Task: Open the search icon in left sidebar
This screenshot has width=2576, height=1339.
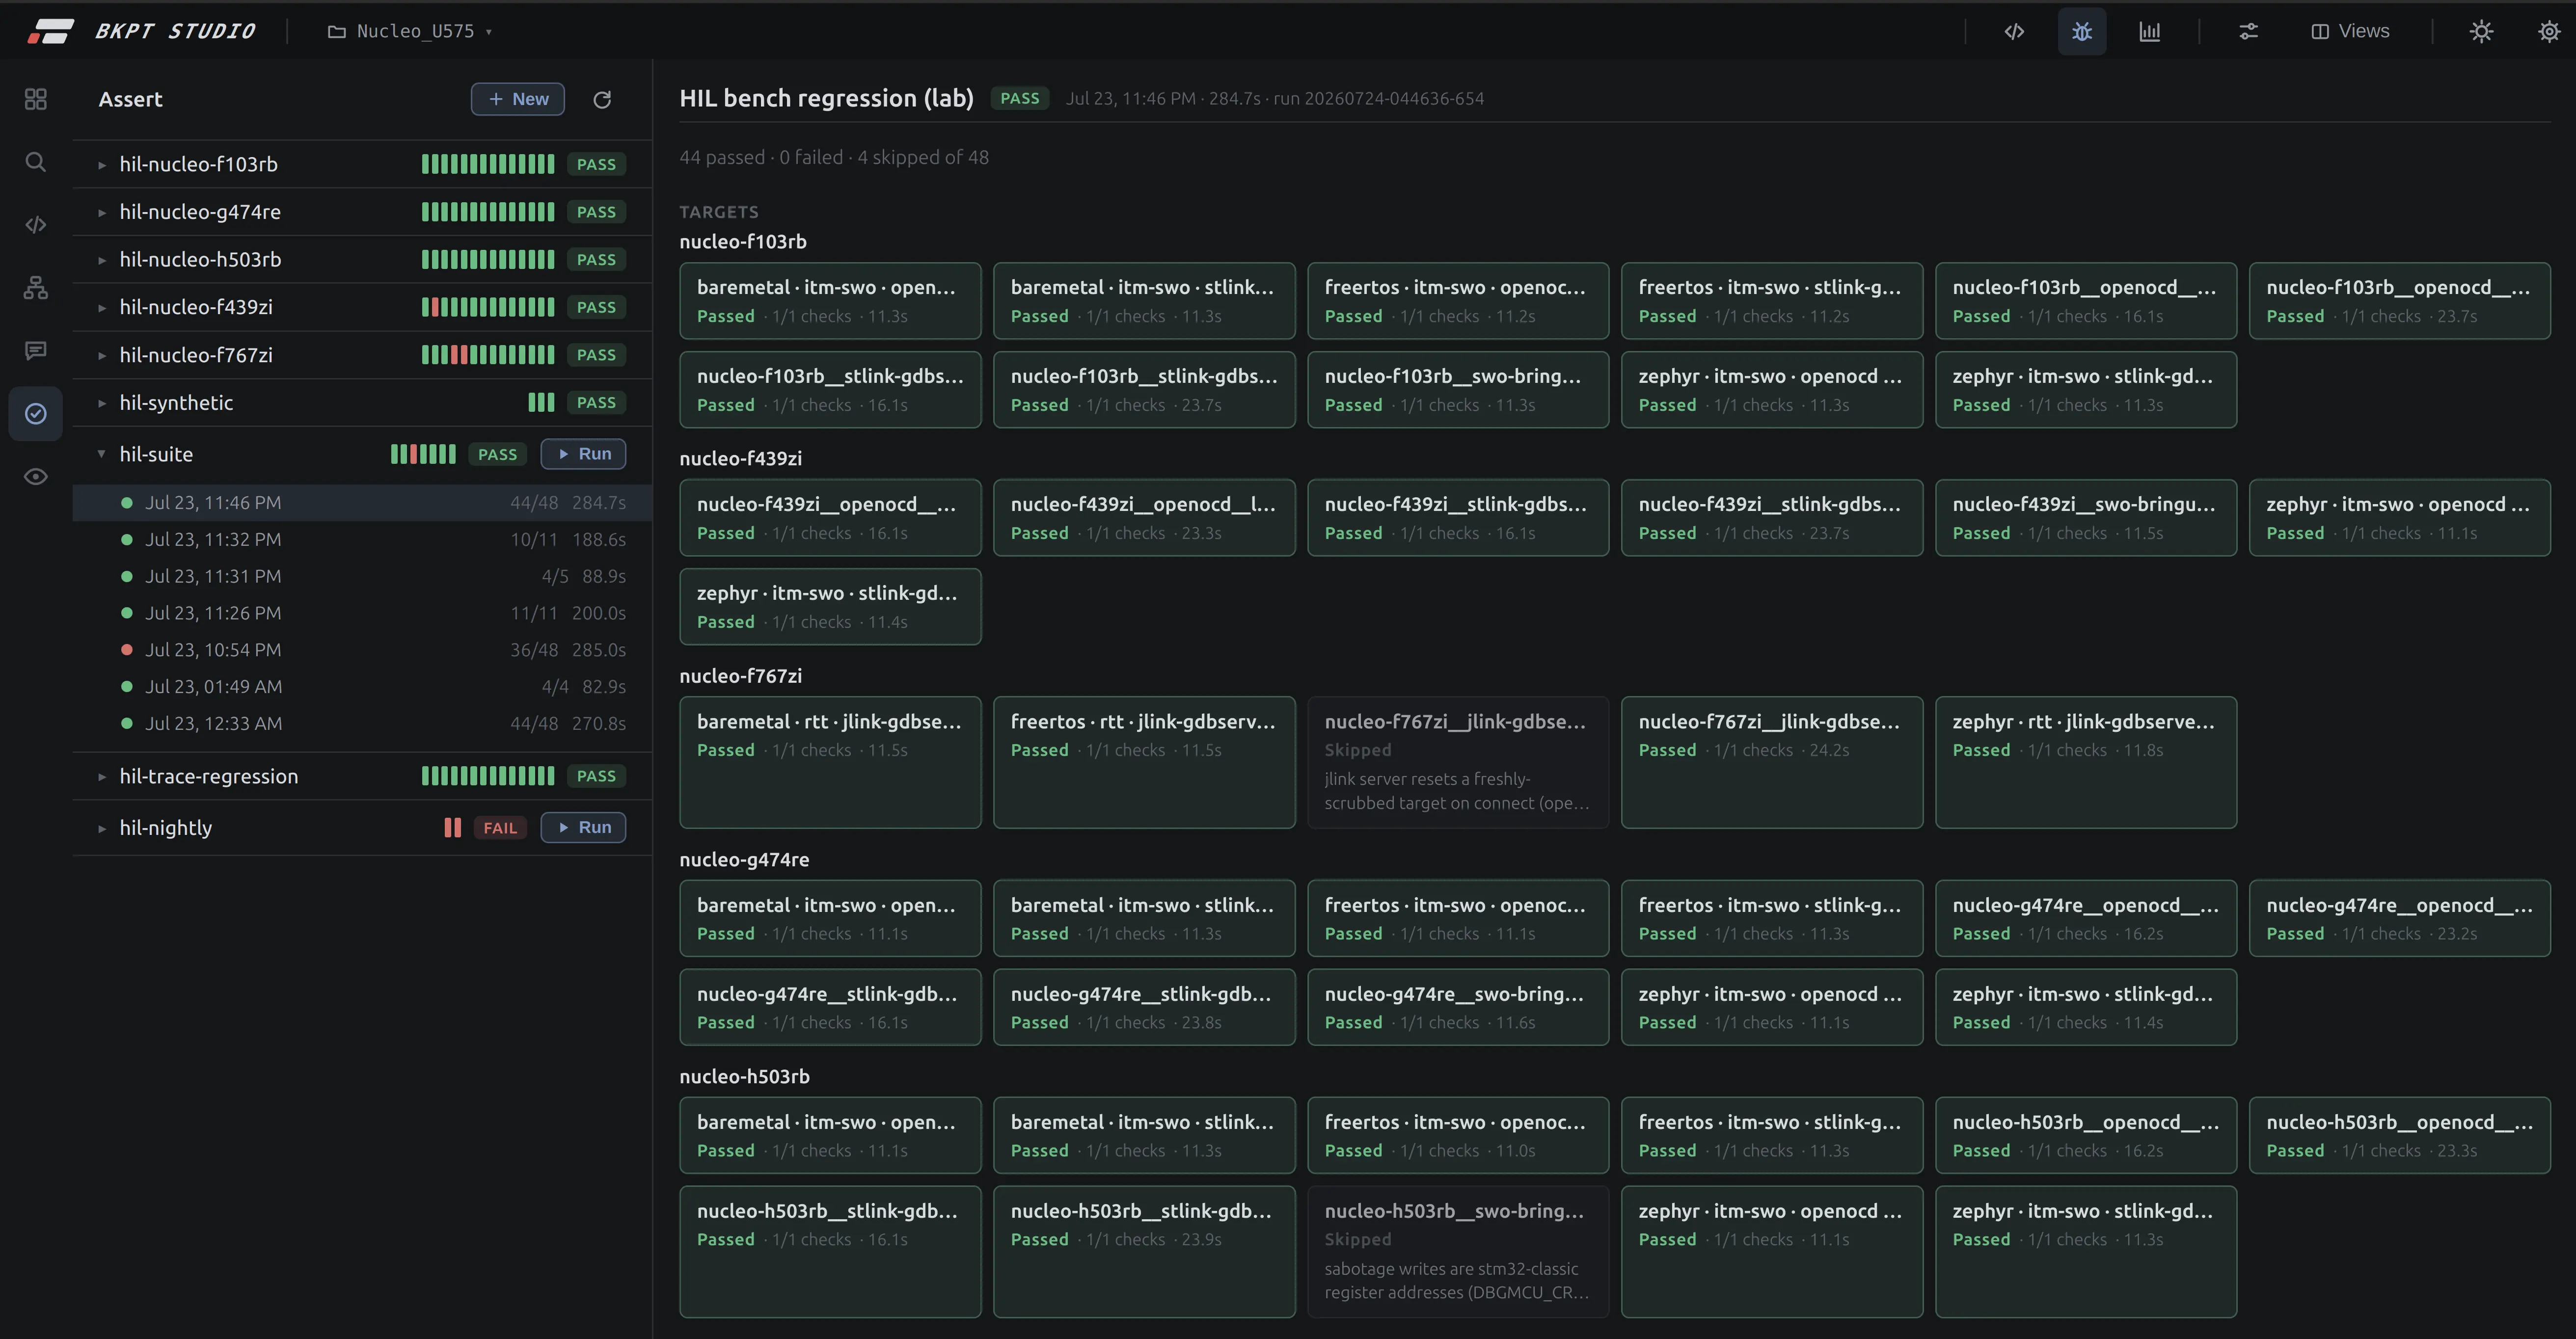Action: [36, 162]
